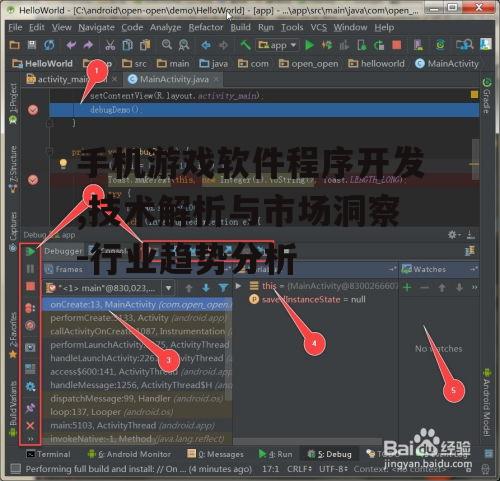Click the Undo arrow icon
The width and height of the screenshot is (500, 481).
point(71,45)
